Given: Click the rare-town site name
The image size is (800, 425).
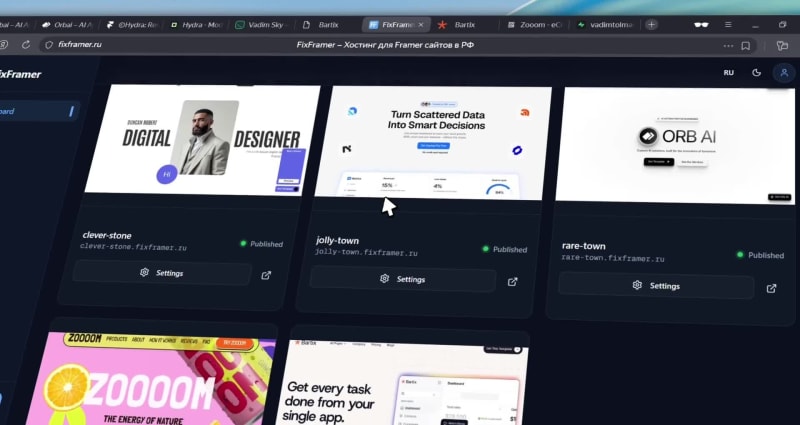Looking at the screenshot, I should 584,246.
